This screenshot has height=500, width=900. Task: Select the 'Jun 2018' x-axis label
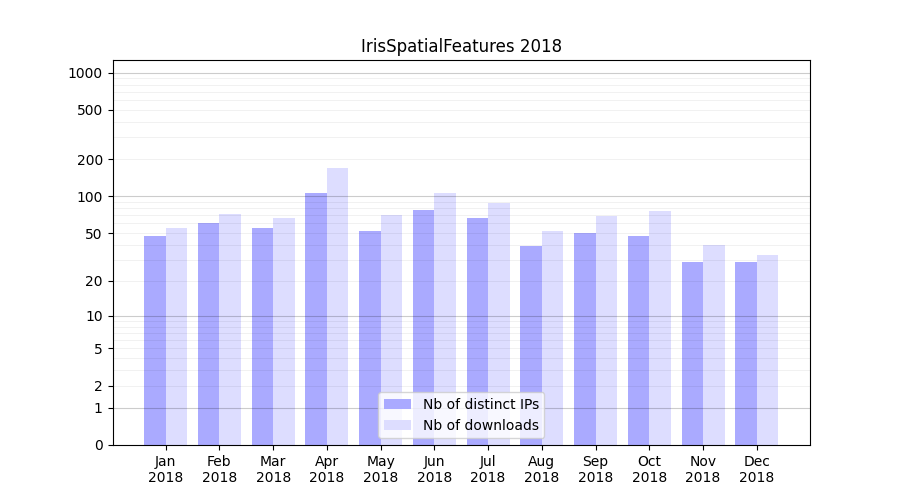pos(434,469)
